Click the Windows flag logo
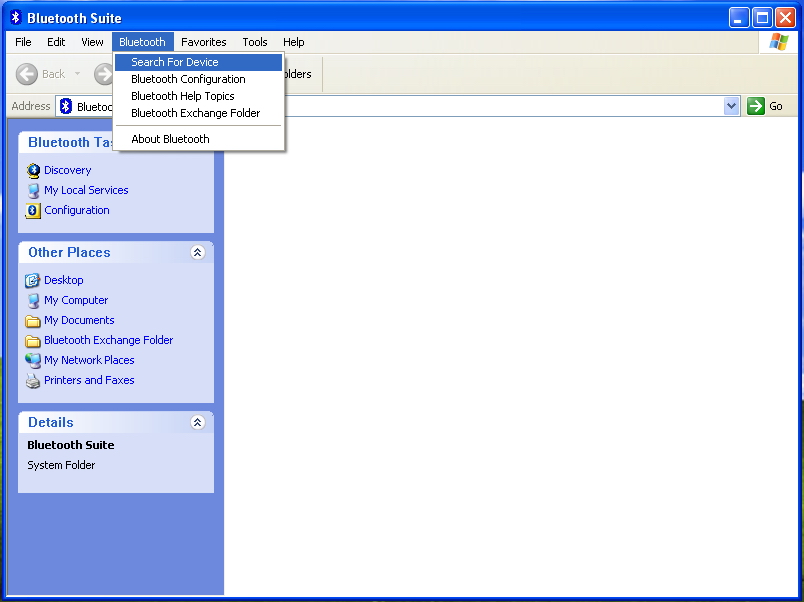The image size is (804, 602). click(x=778, y=42)
